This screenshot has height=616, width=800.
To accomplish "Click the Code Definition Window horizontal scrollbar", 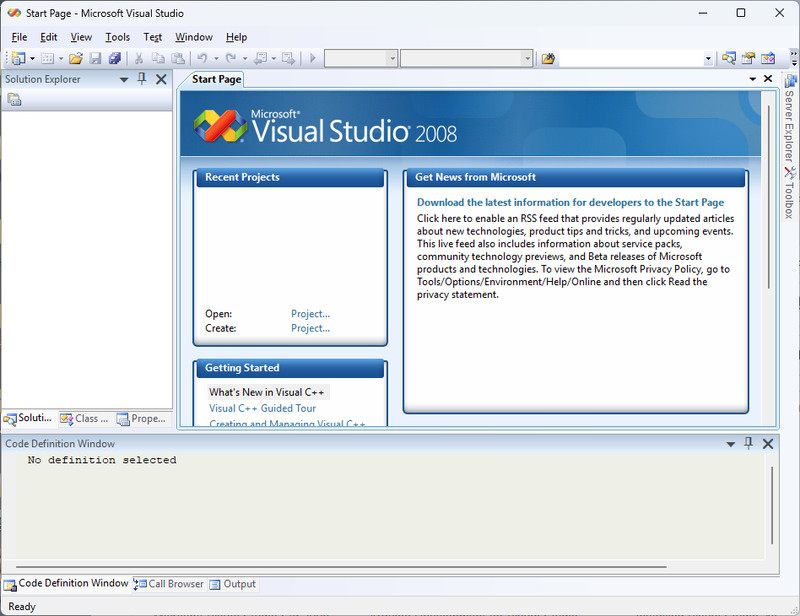I will (341, 566).
